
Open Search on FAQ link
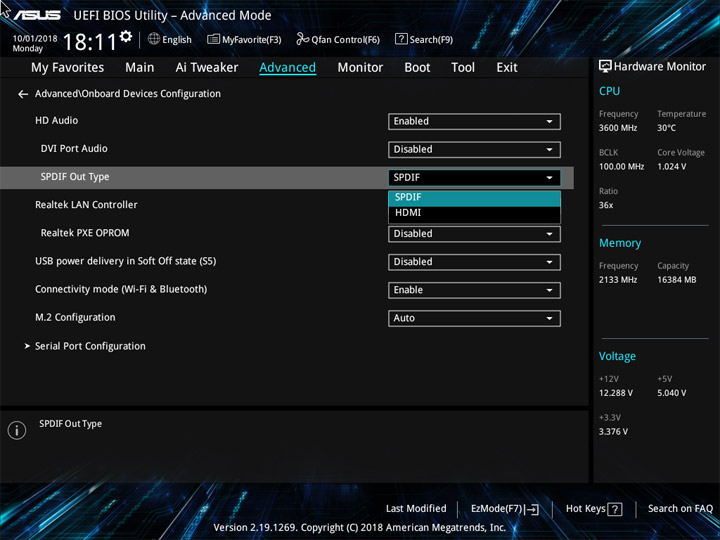[680, 509]
